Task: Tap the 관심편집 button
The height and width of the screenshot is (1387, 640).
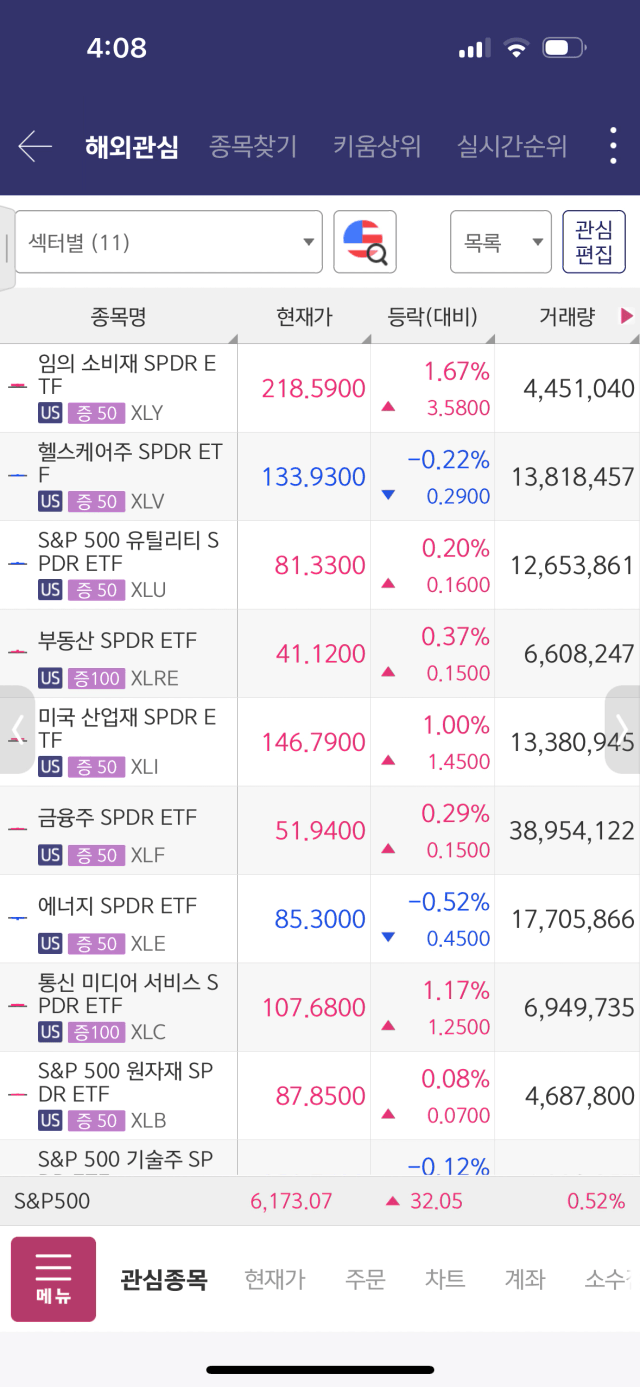Action: 594,242
